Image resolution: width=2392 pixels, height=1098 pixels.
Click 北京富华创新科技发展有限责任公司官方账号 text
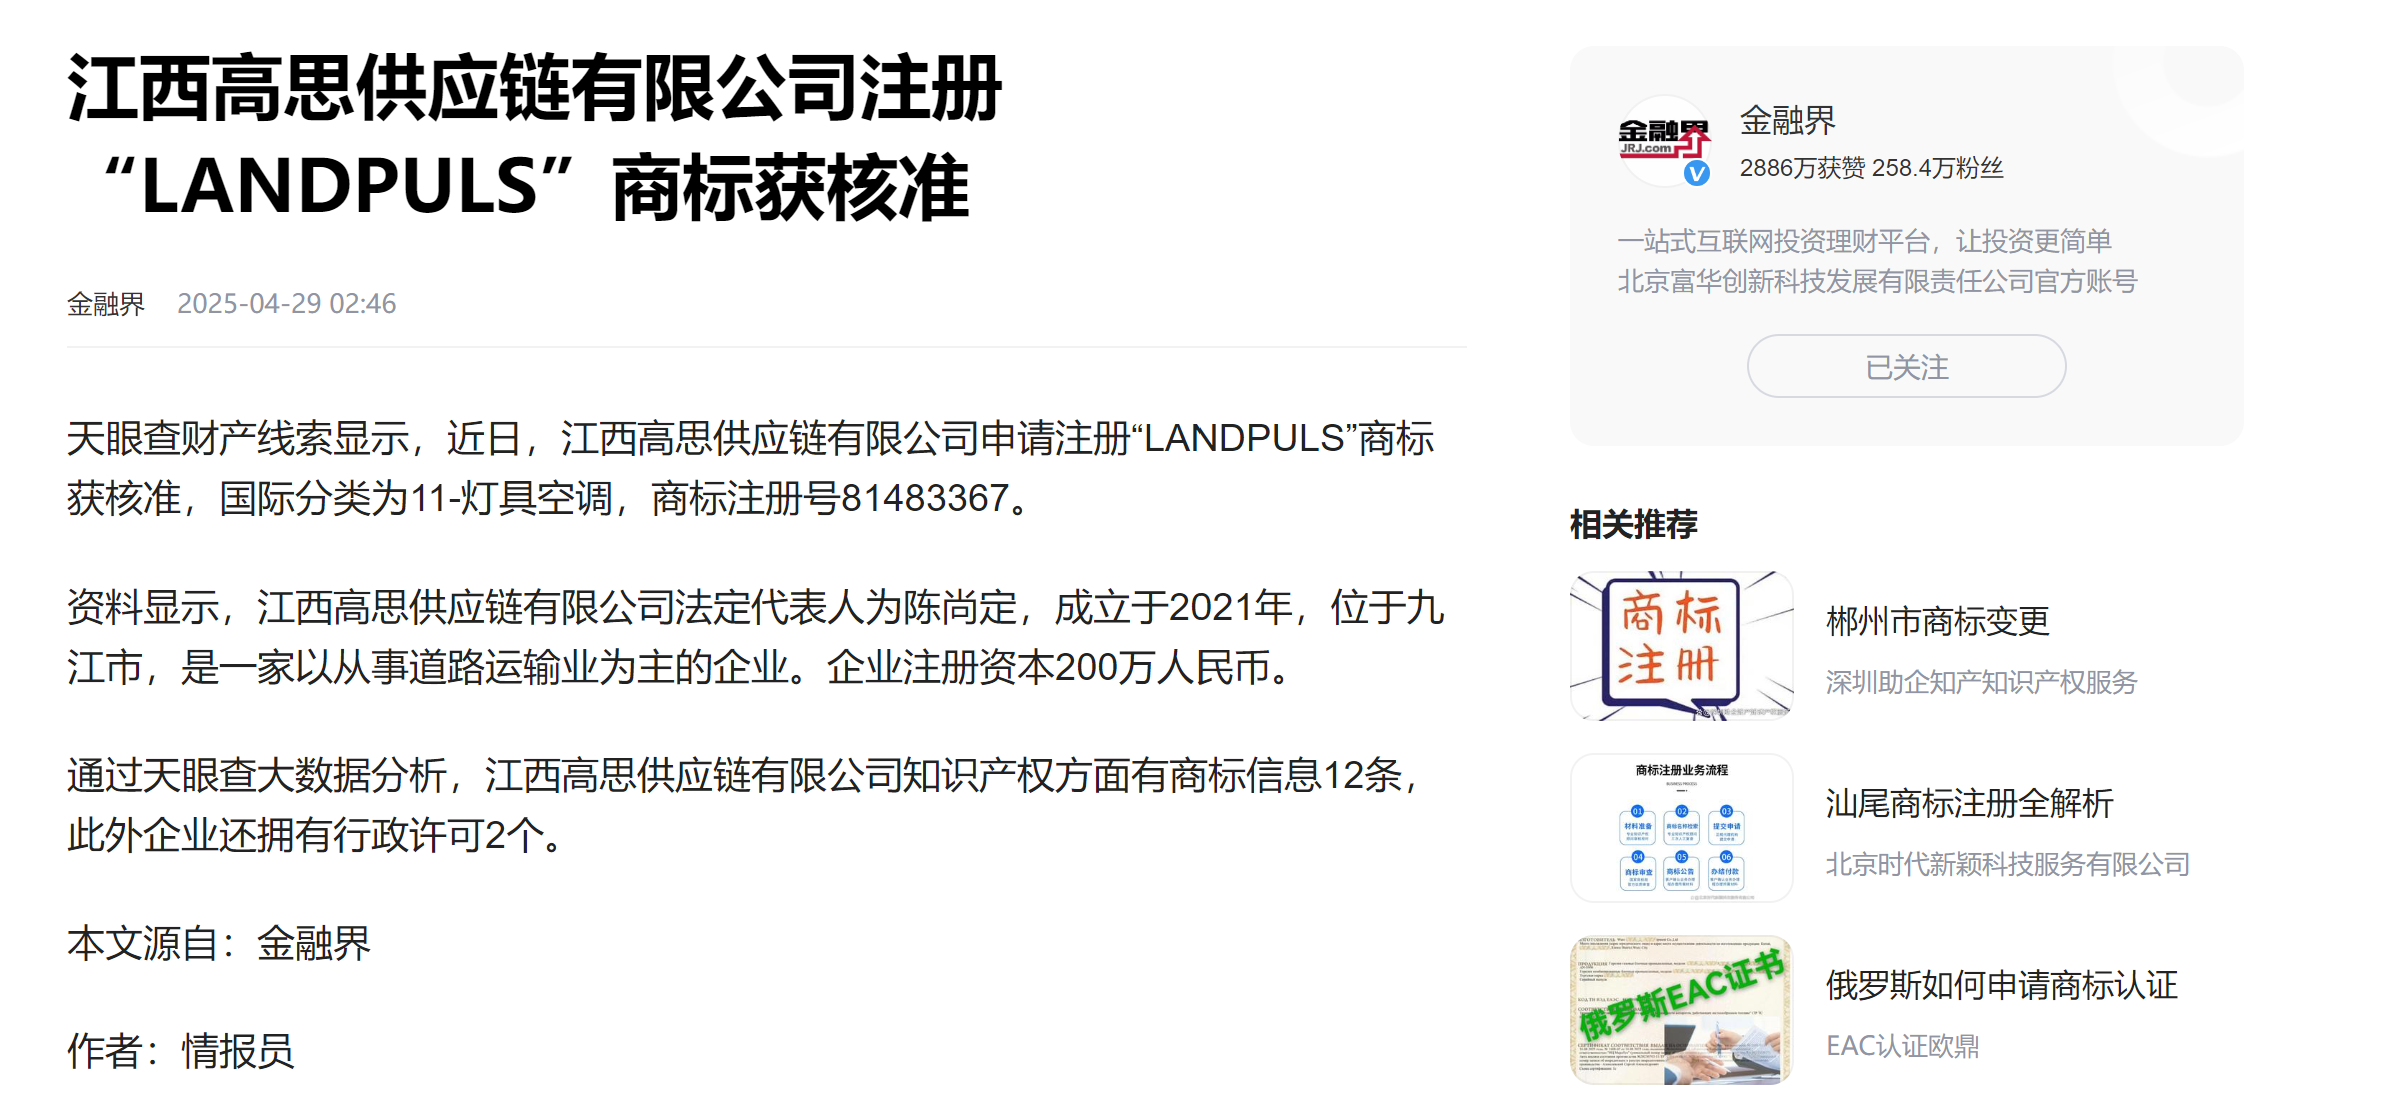point(1877,282)
